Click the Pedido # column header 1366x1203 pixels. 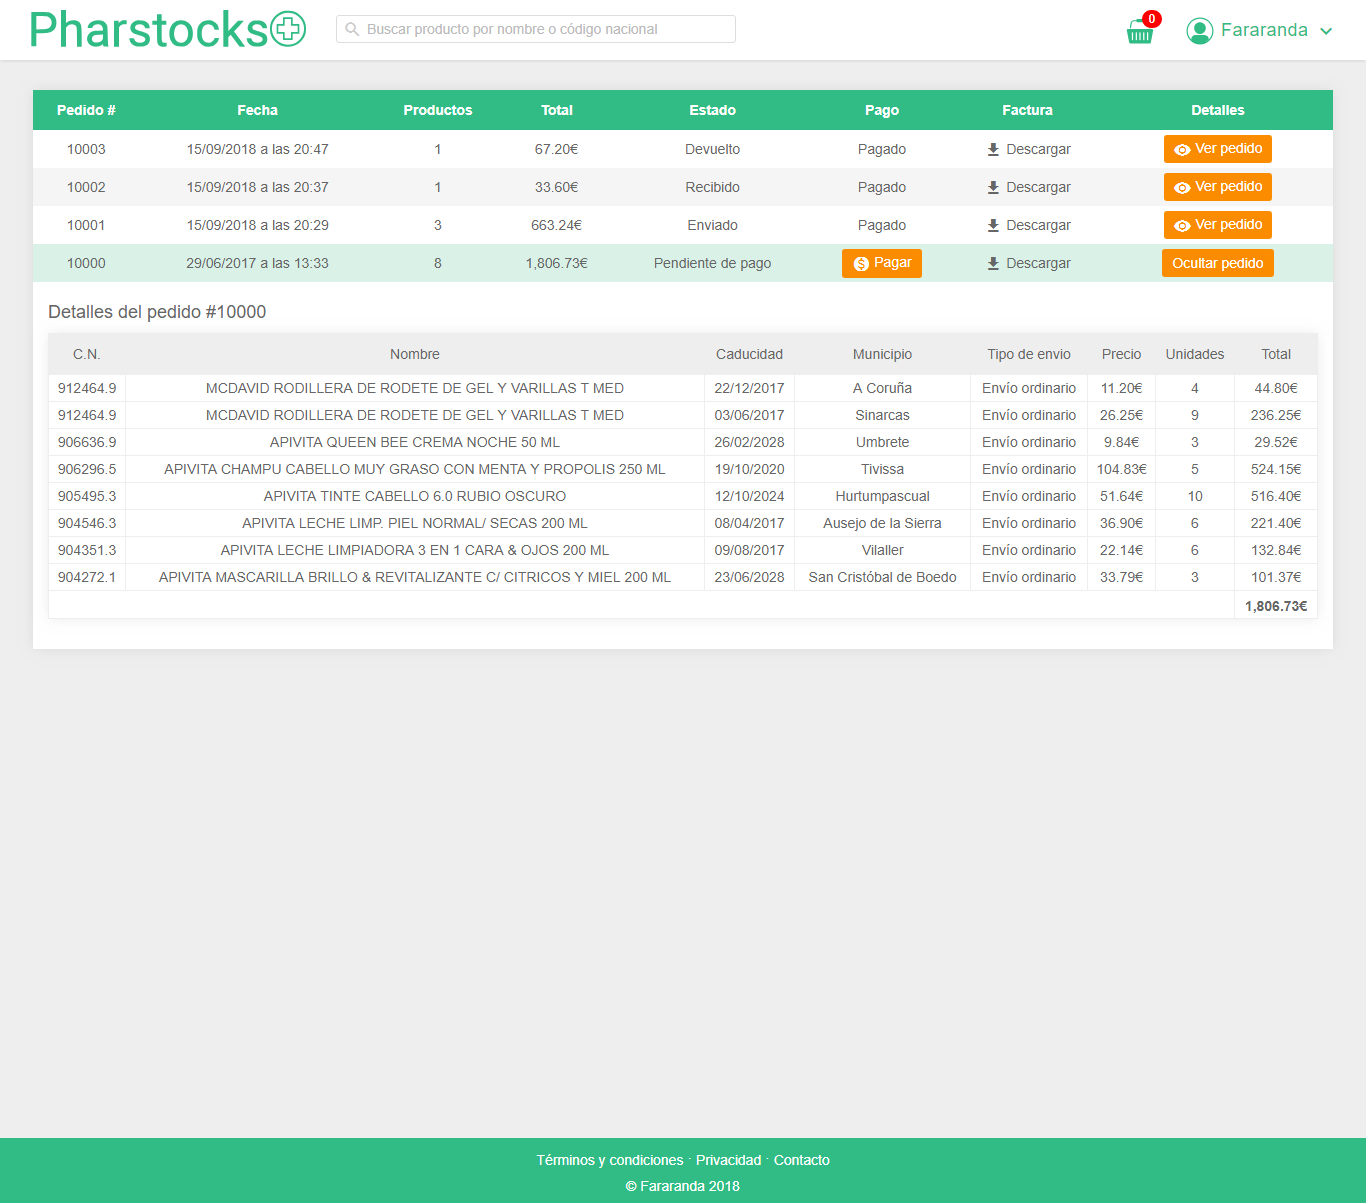click(86, 110)
